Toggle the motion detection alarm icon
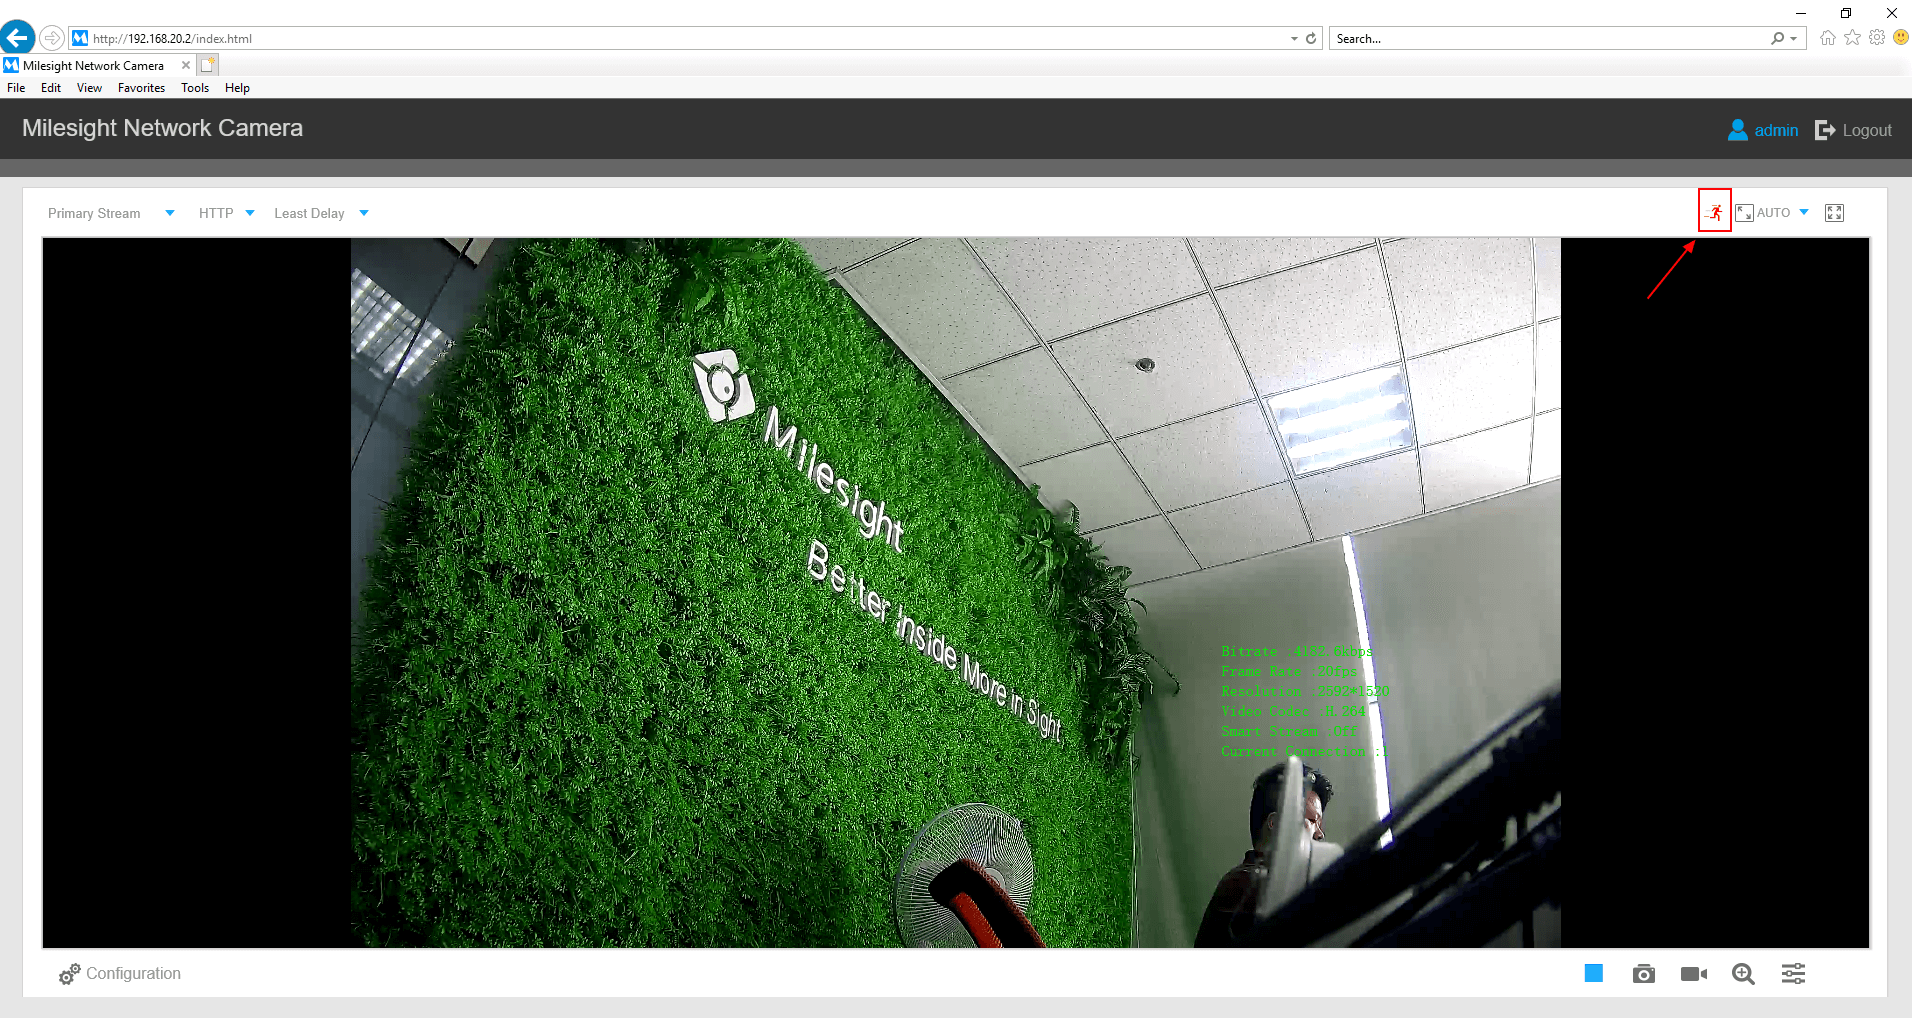This screenshot has width=1912, height=1018. click(1714, 211)
